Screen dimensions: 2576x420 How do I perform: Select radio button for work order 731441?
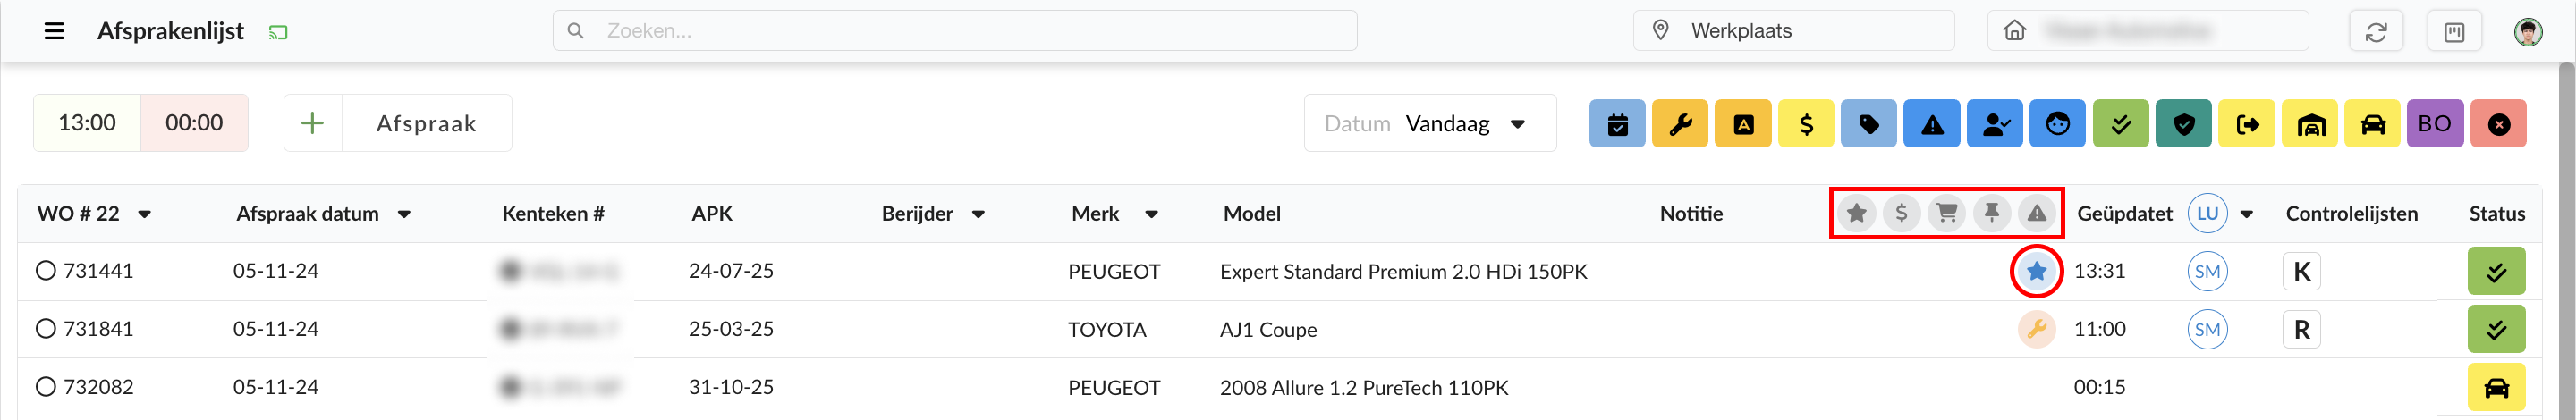(45, 271)
